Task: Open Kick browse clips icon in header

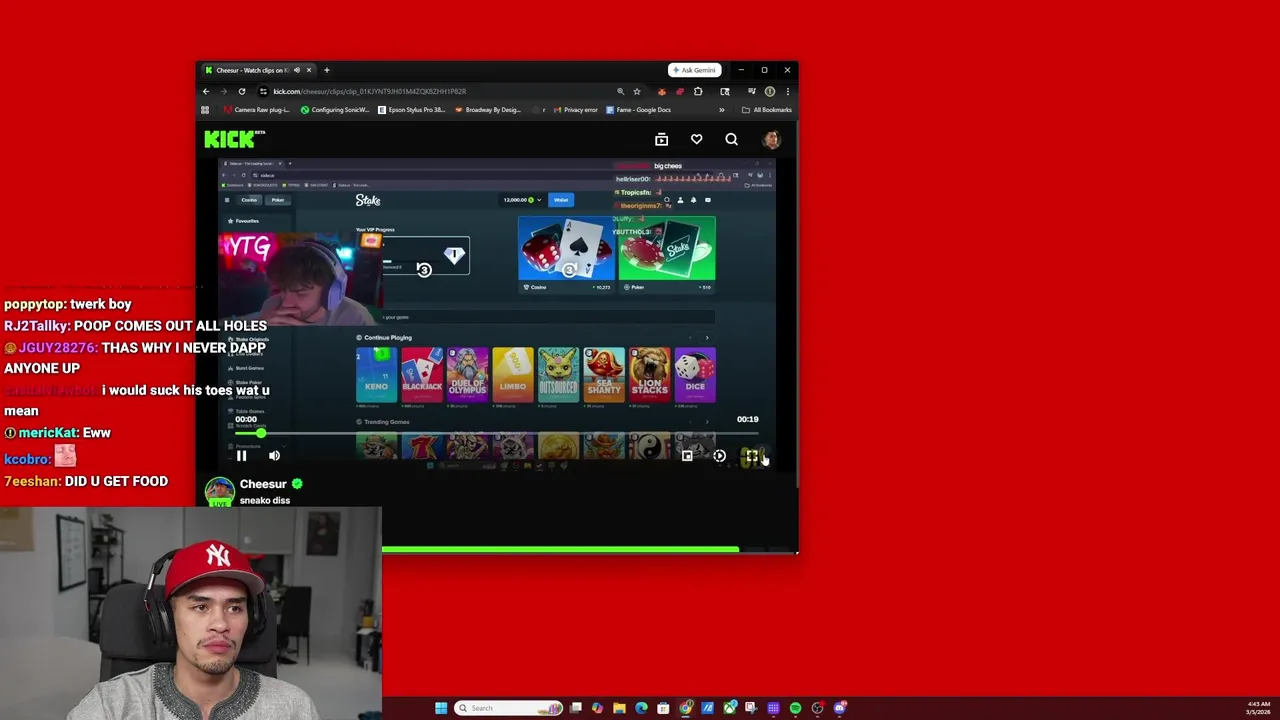Action: [661, 140]
